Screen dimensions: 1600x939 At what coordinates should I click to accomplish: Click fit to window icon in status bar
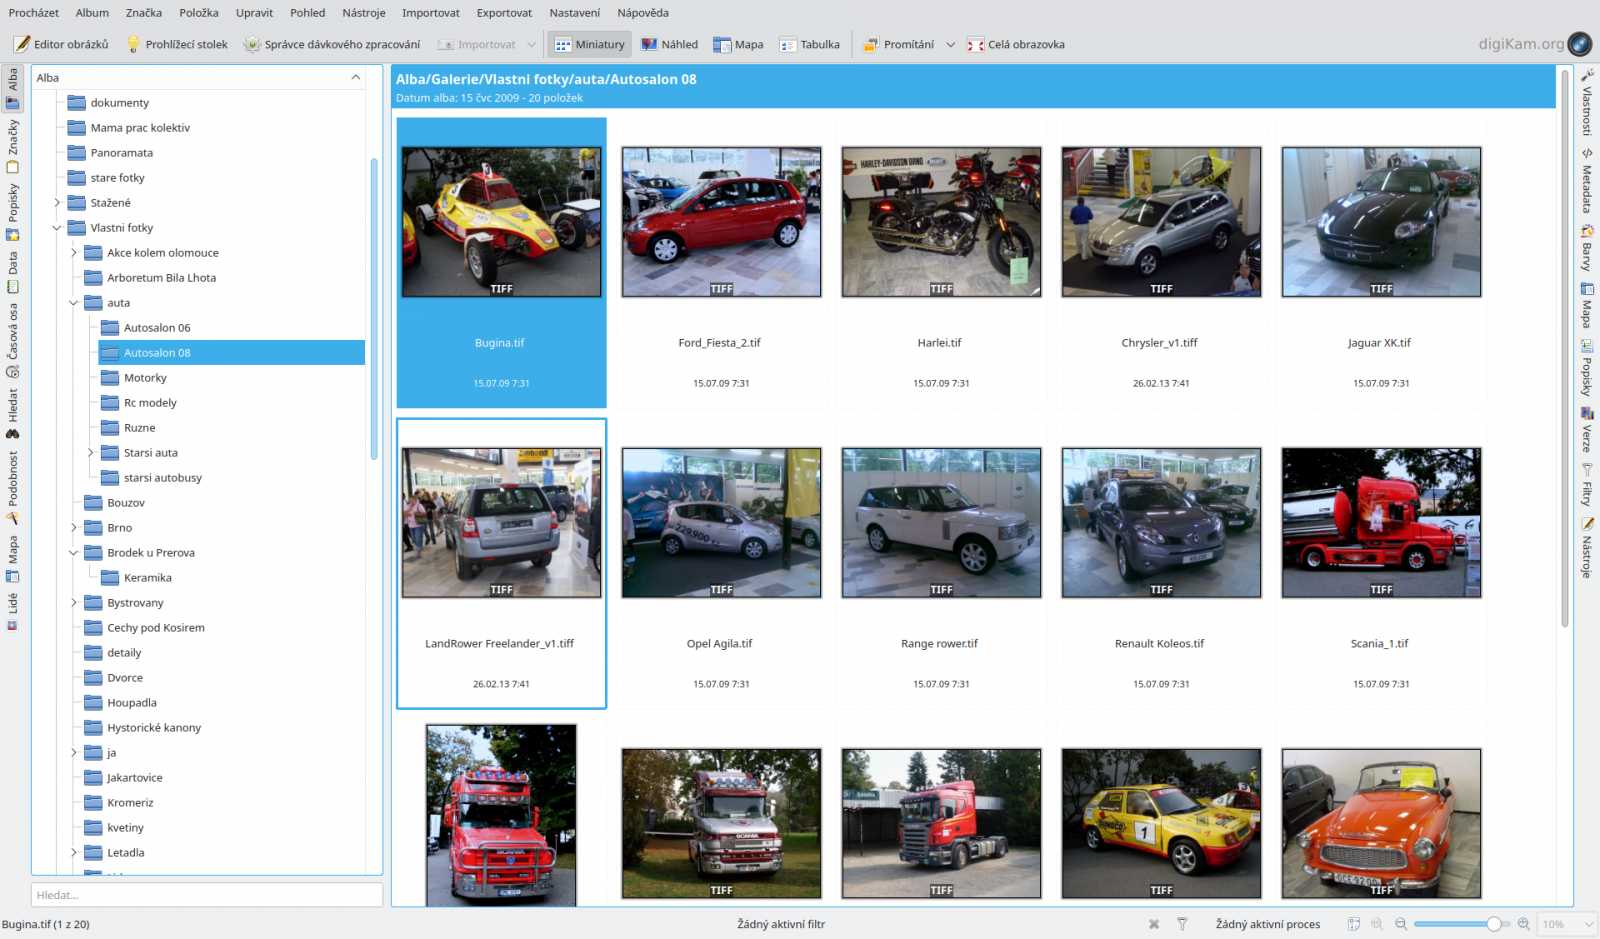[x=1353, y=924]
